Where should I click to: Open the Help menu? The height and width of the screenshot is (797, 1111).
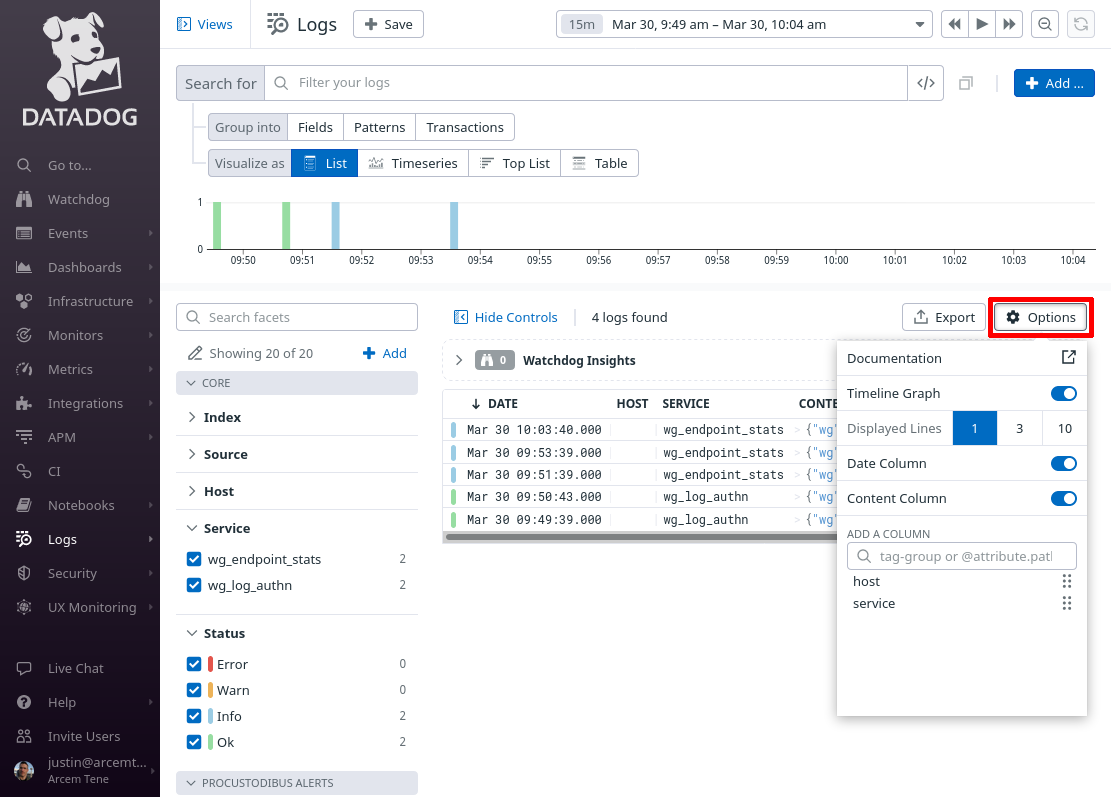point(62,702)
